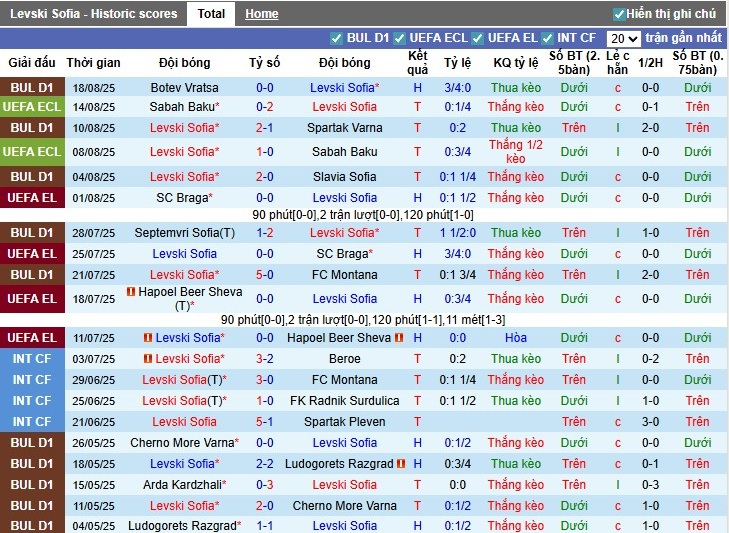
Task: Click red card icon before Levski Sofia on 11/07/25
Action: (x=148, y=338)
